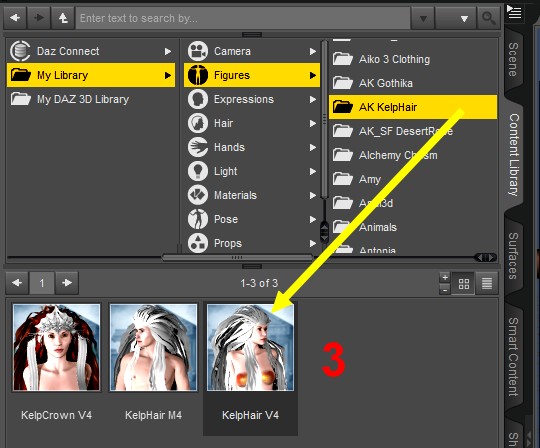Open the AK Gothika folder
Image resolution: width=540 pixels, height=448 pixels.
point(413,83)
